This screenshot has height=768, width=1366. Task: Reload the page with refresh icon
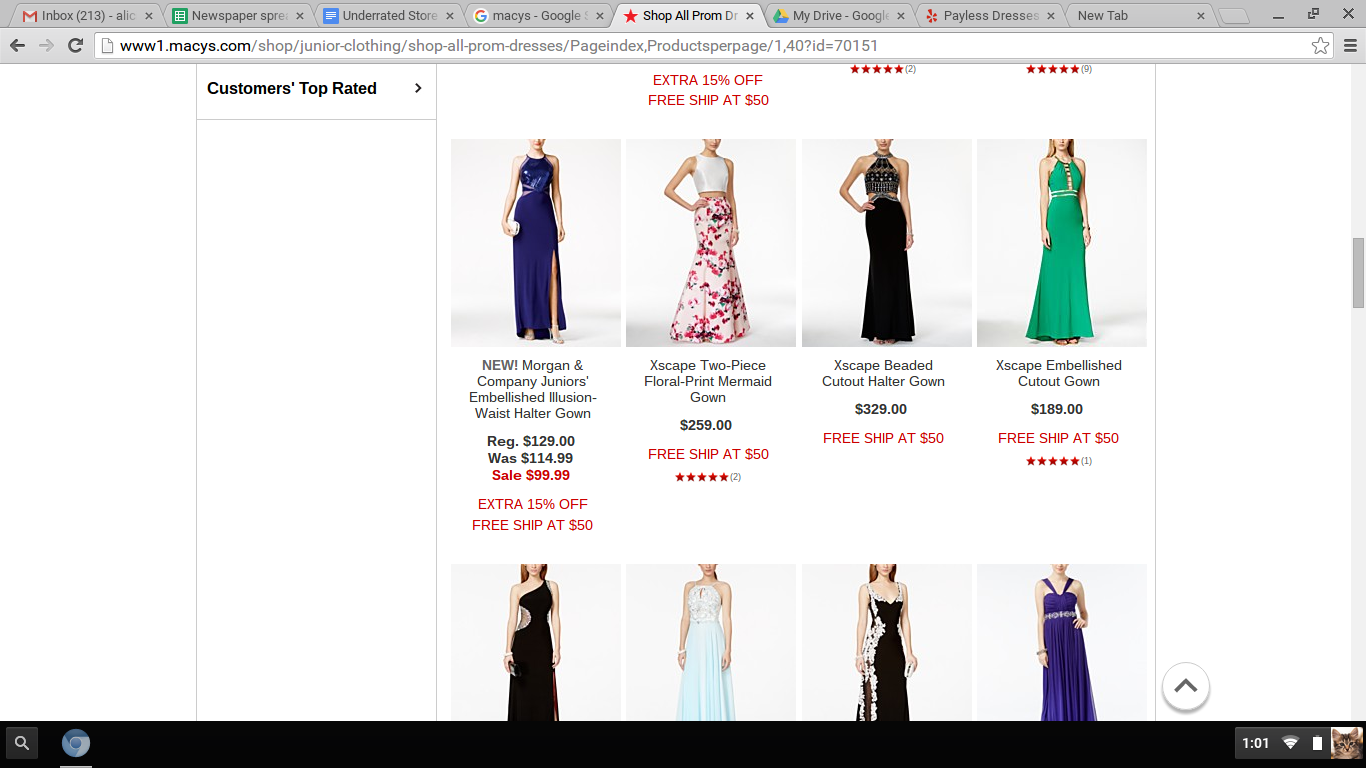pos(75,46)
